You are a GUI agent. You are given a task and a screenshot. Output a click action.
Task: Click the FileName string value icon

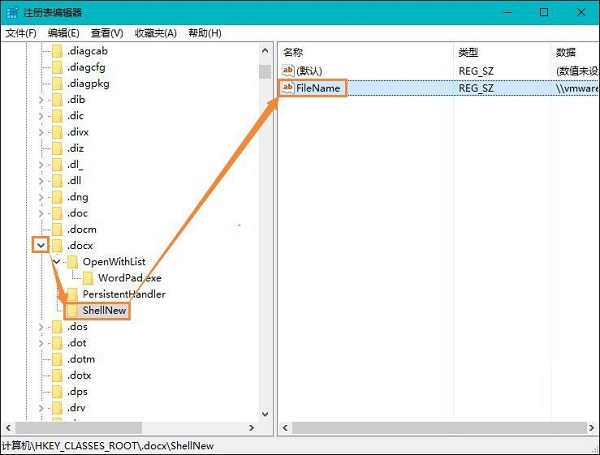point(288,88)
